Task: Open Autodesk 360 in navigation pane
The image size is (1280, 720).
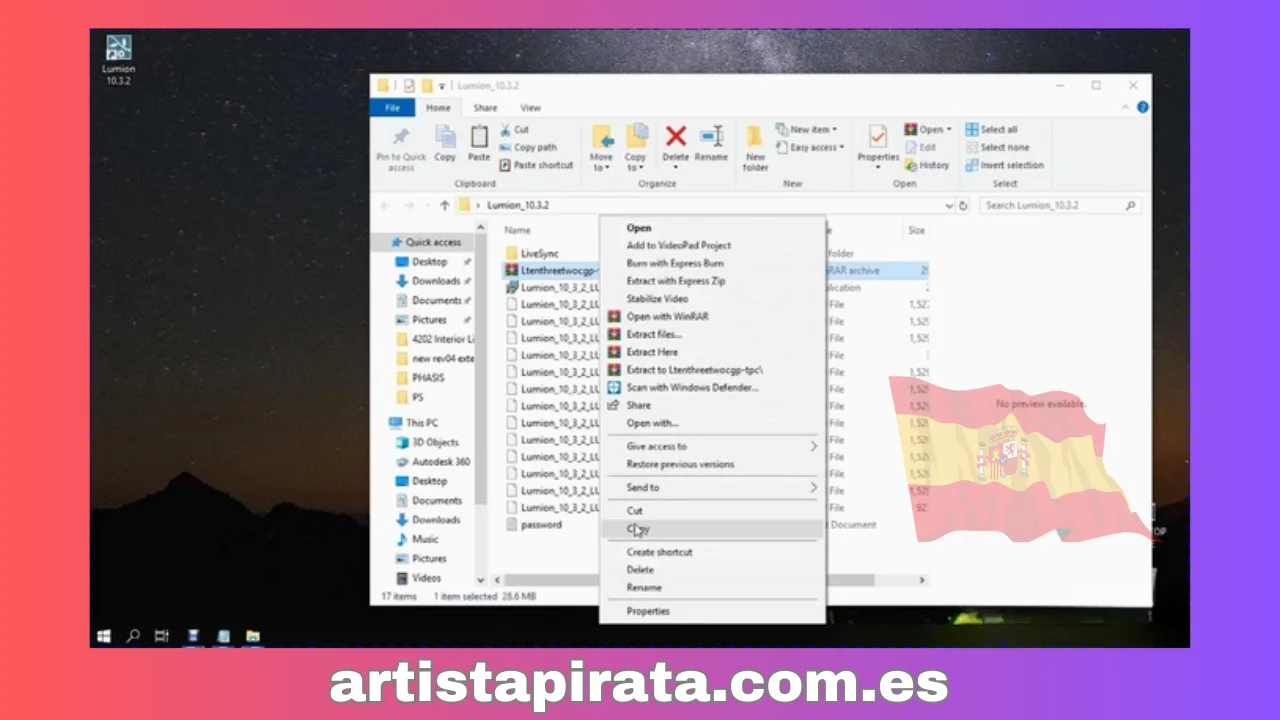Action: coord(432,462)
